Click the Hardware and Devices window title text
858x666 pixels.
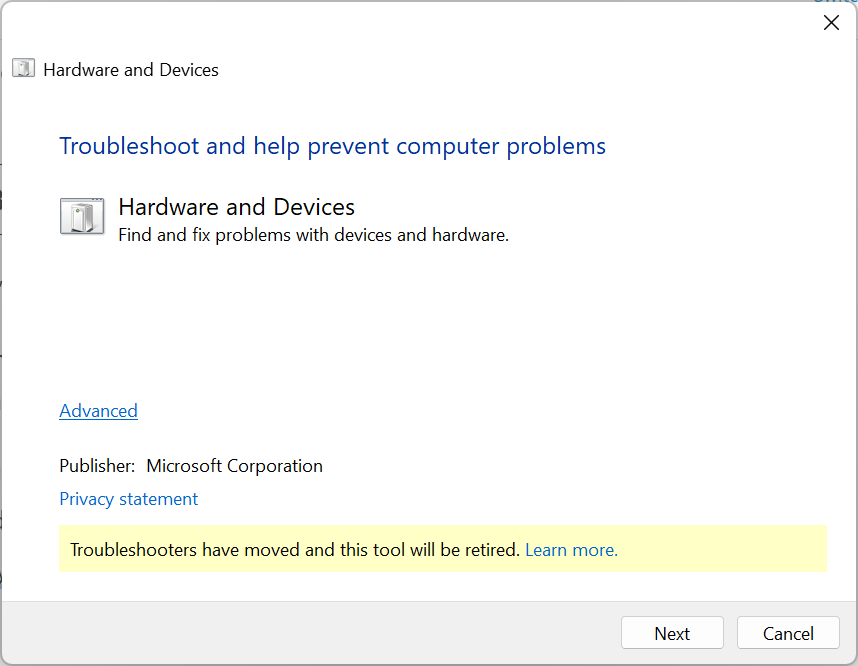(x=131, y=70)
